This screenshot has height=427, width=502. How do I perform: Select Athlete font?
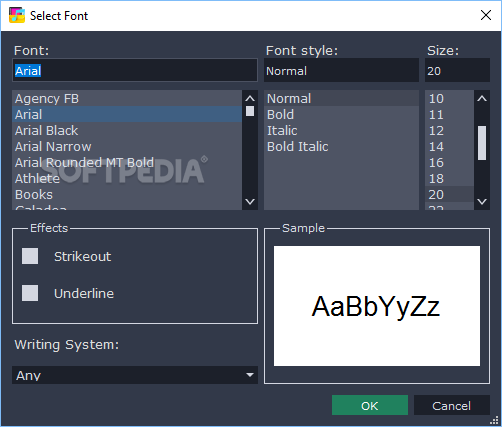coord(127,178)
